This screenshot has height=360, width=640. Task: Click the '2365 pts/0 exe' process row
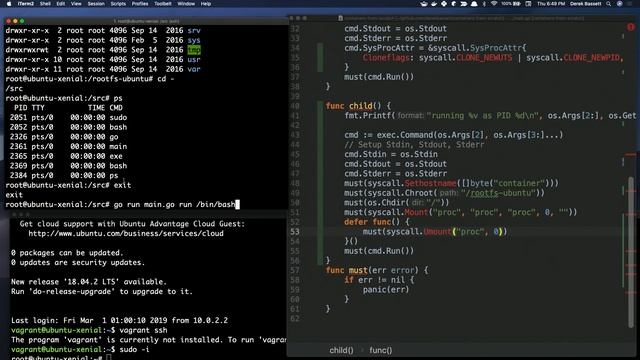pyautogui.click(x=66, y=156)
